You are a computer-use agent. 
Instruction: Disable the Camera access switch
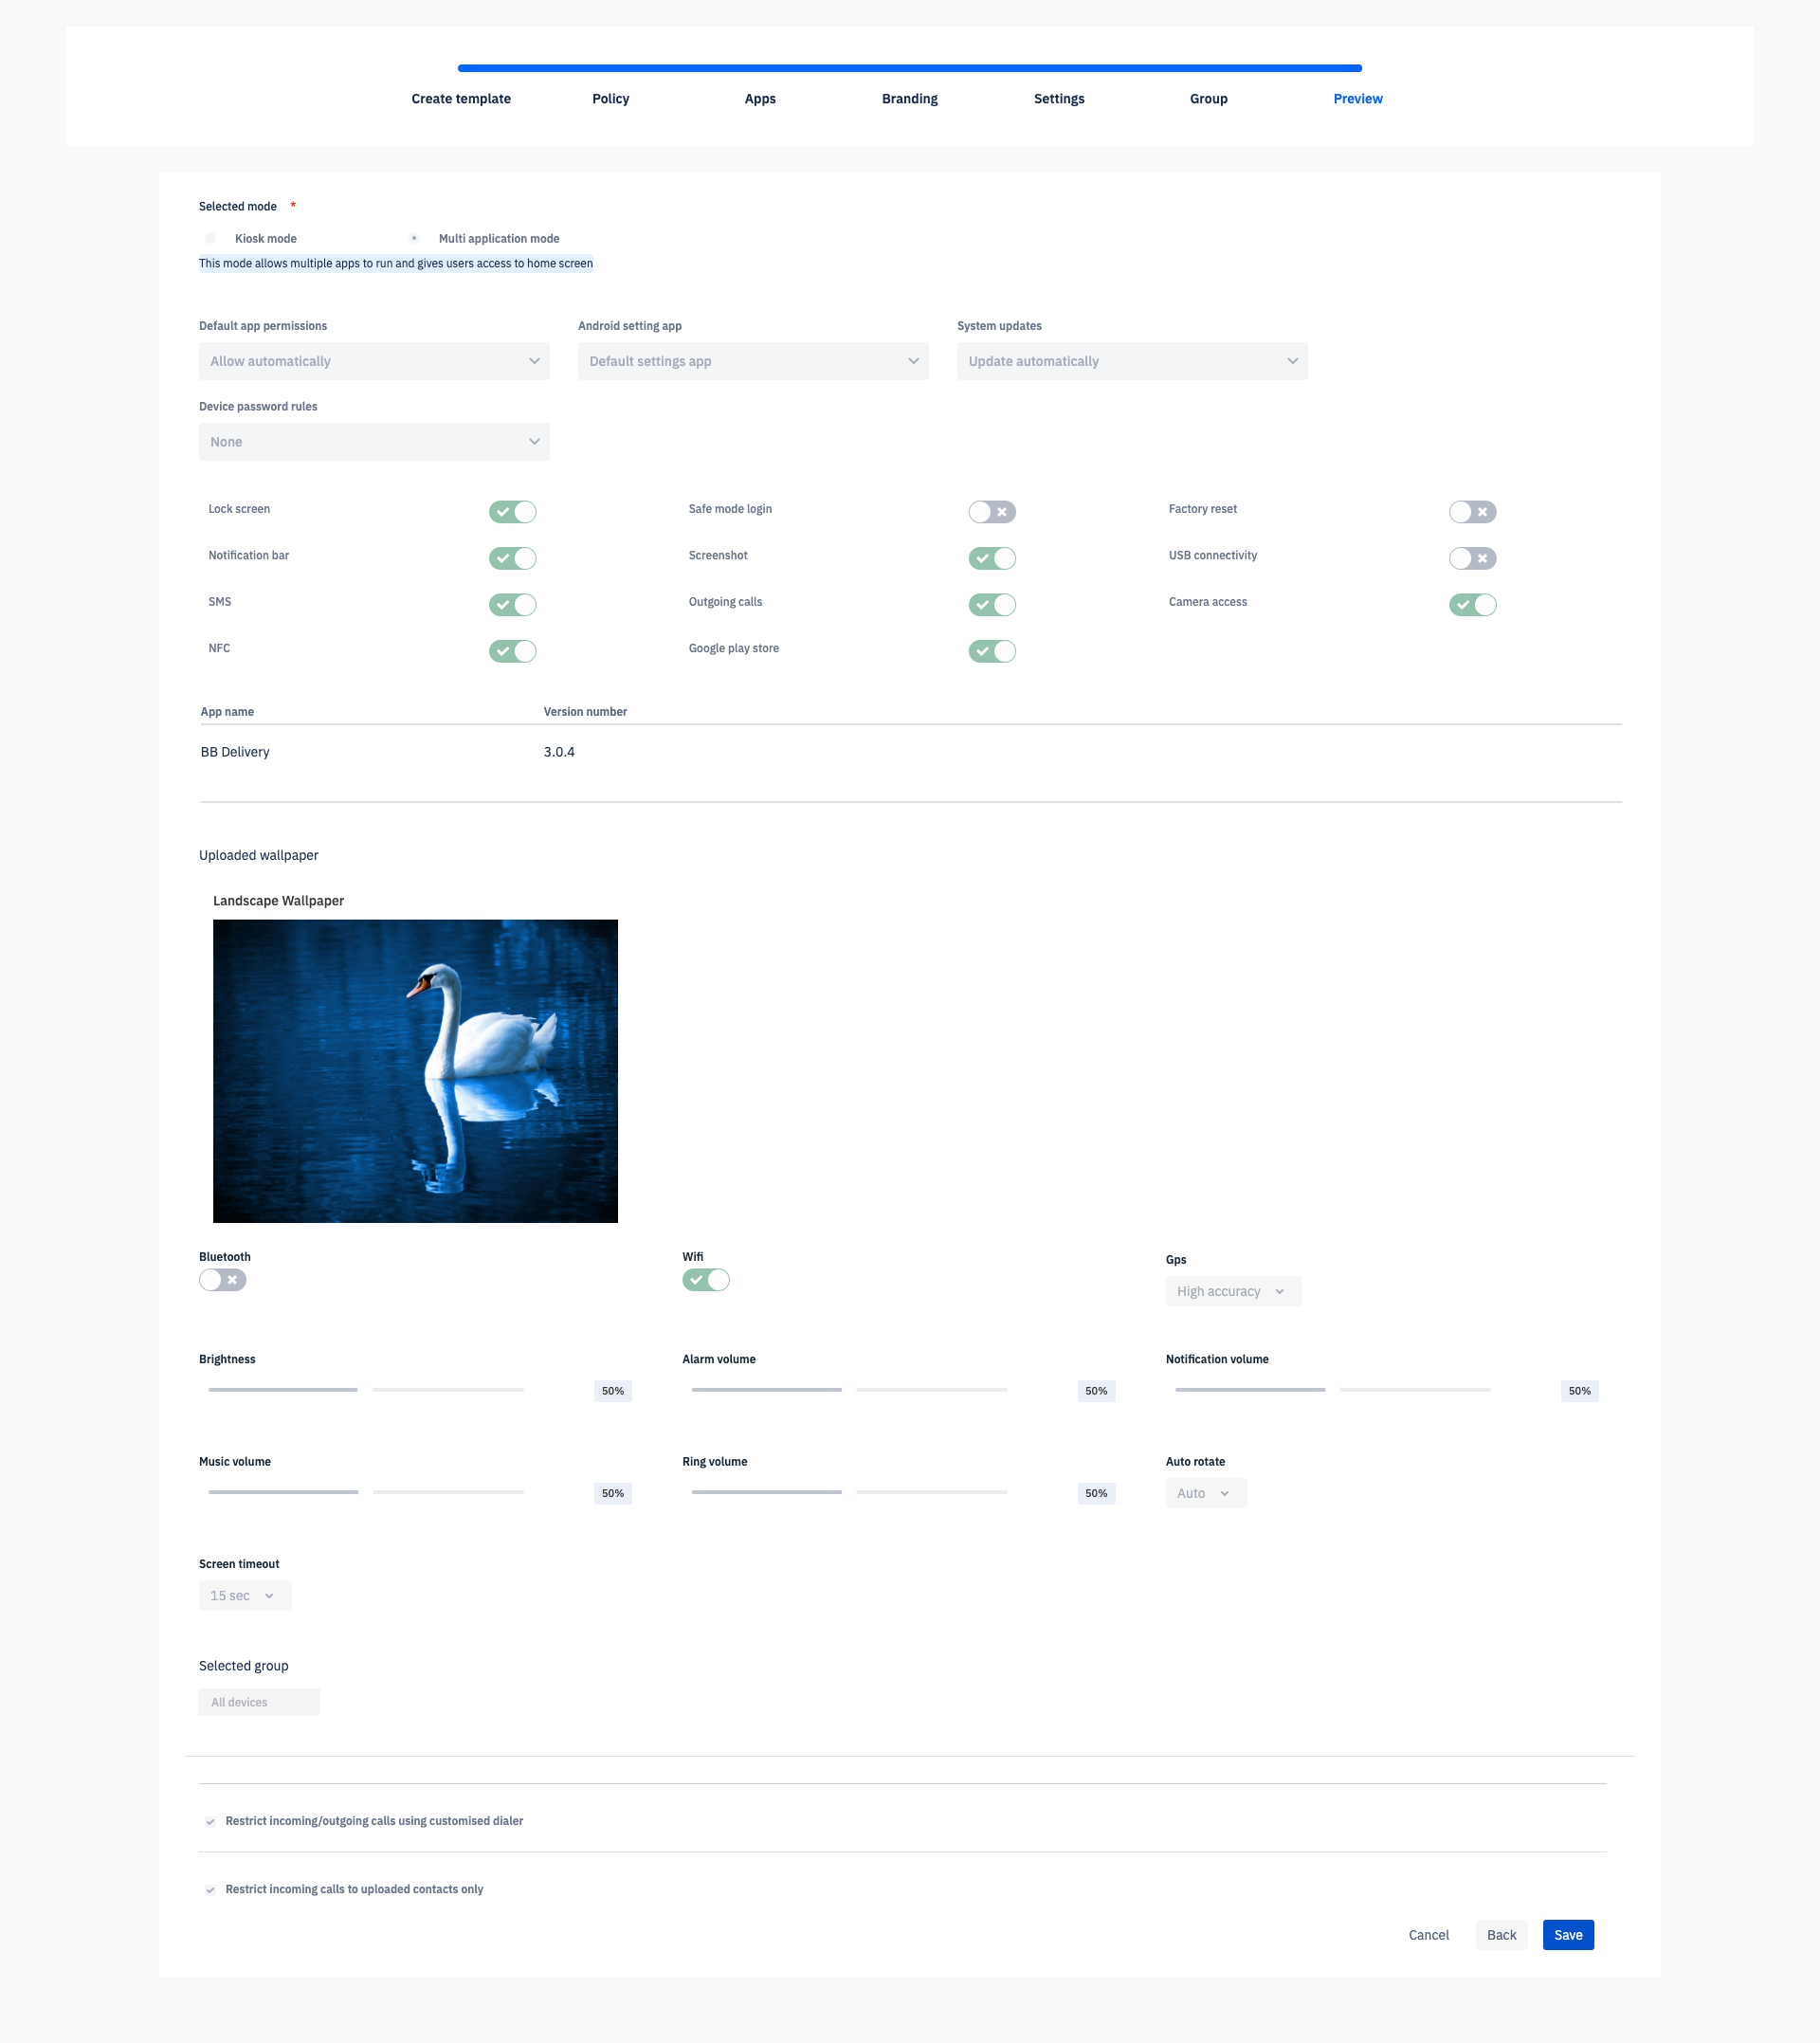click(x=1472, y=605)
